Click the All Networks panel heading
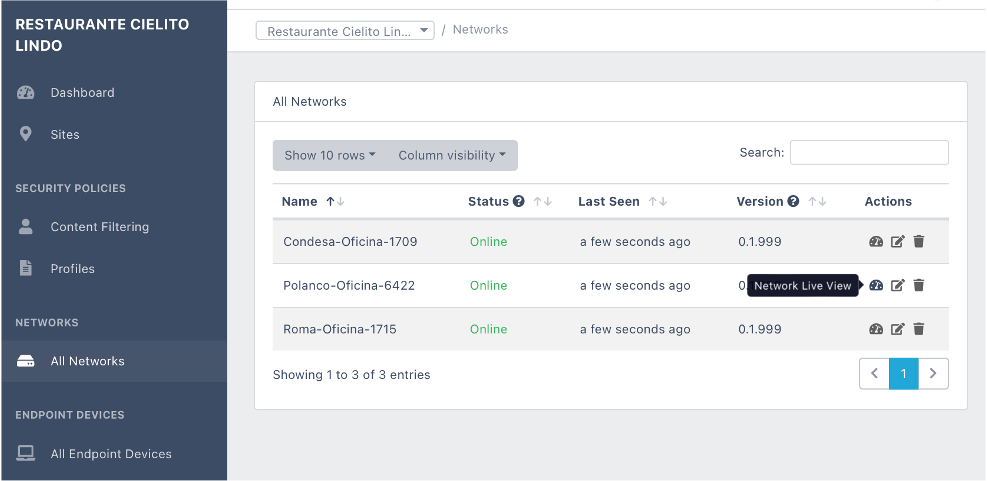This screenshot has width=987, height=481. pos(310,101)
